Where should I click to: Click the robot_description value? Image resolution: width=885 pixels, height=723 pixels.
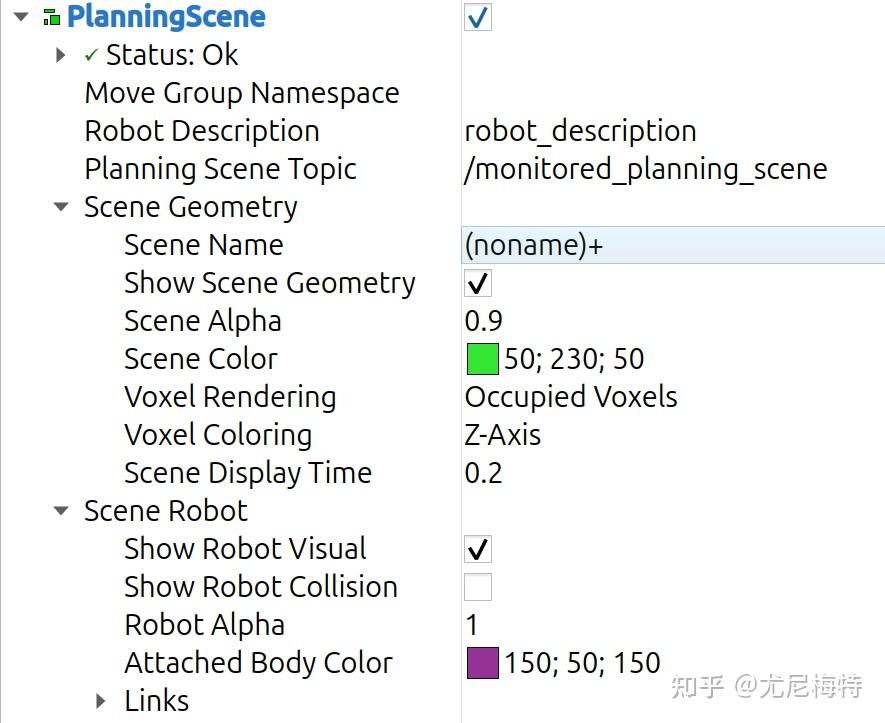(x=580, y=132)
